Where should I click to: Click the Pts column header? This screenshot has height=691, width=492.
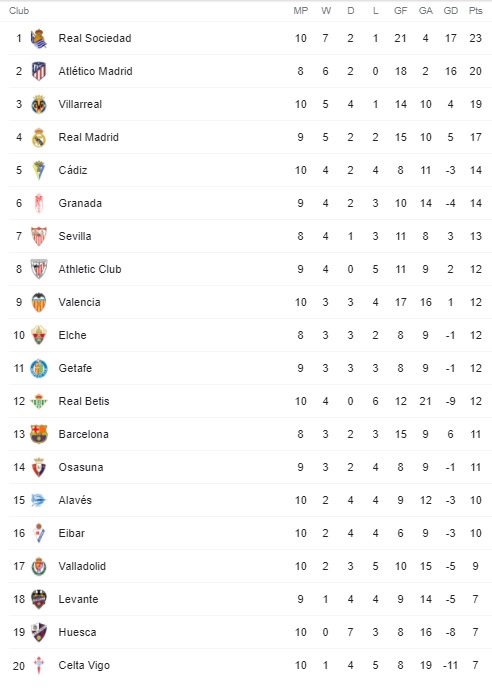click(x=475, y=11)
